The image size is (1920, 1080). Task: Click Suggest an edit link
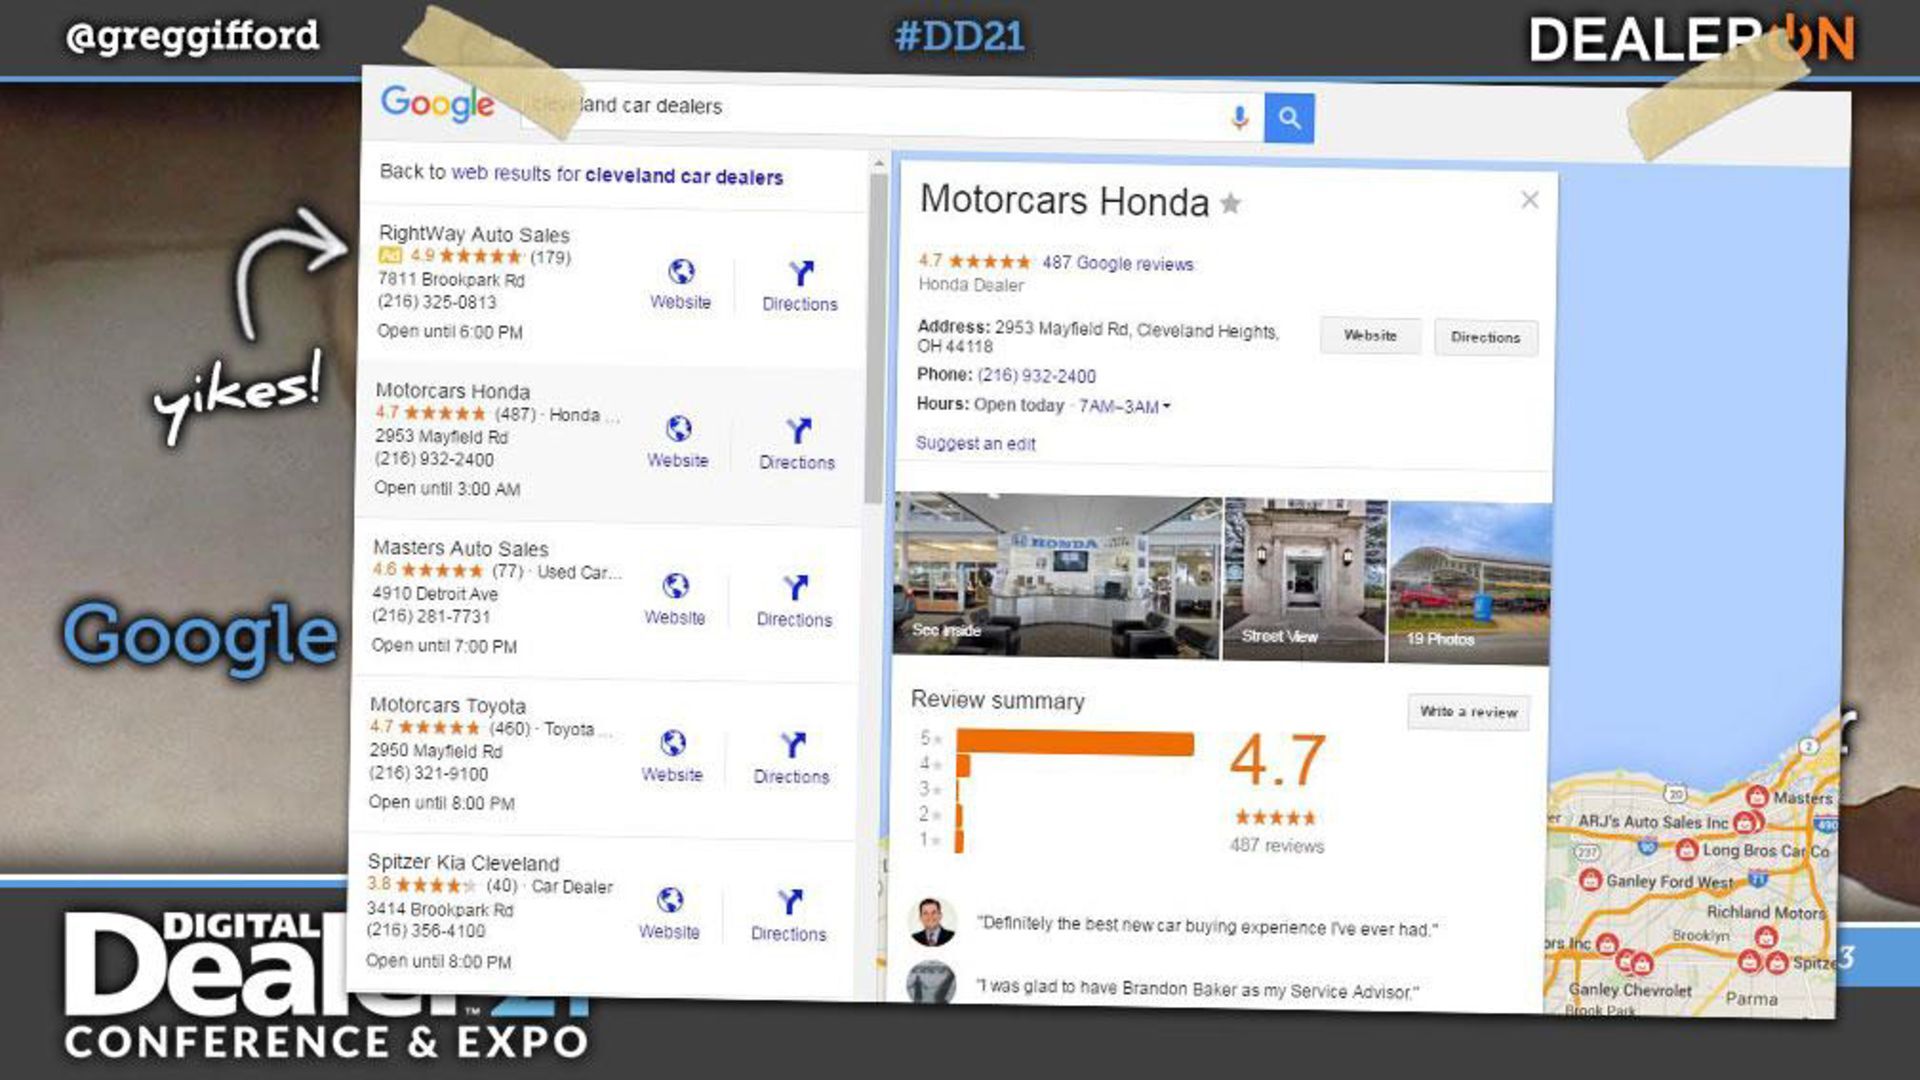(976, 443)
